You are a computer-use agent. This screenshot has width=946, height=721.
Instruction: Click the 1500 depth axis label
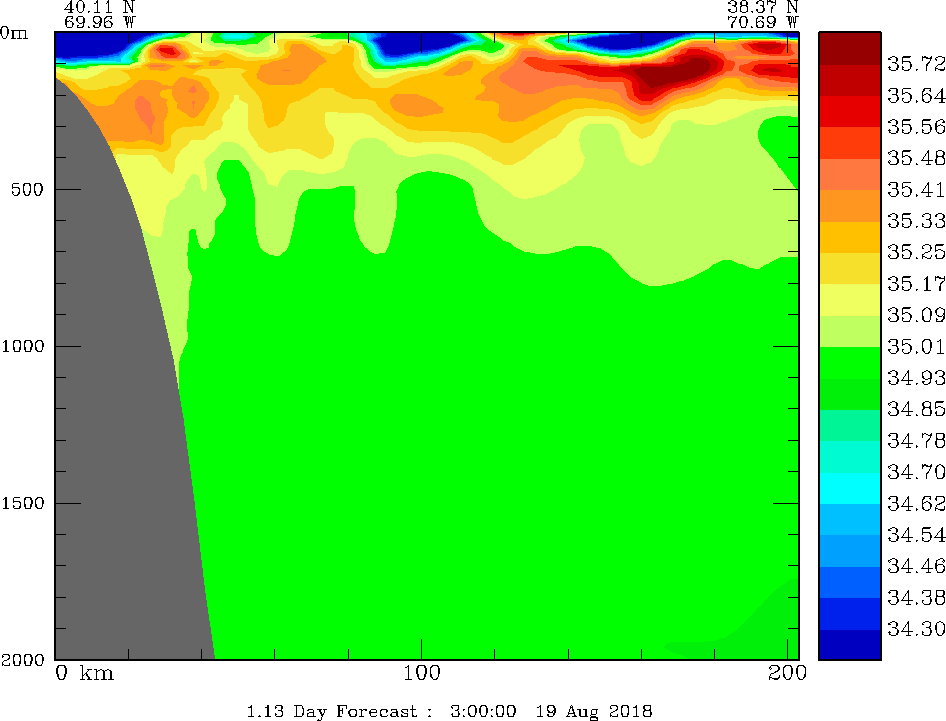23,503
